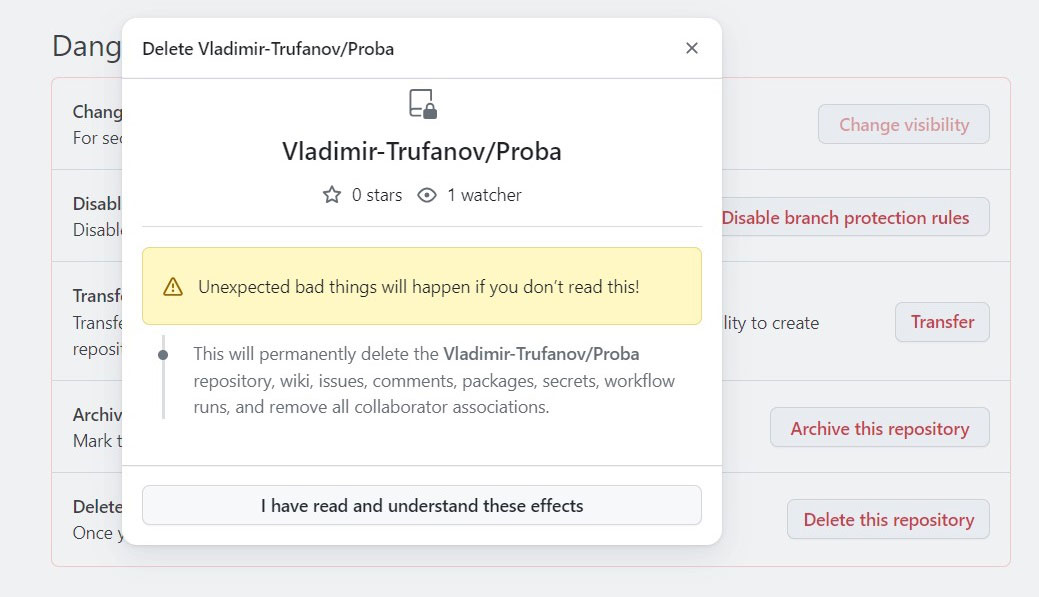Select Disable branch protection rules
The image size is (1039, 597).
click(x=845, y=218)
